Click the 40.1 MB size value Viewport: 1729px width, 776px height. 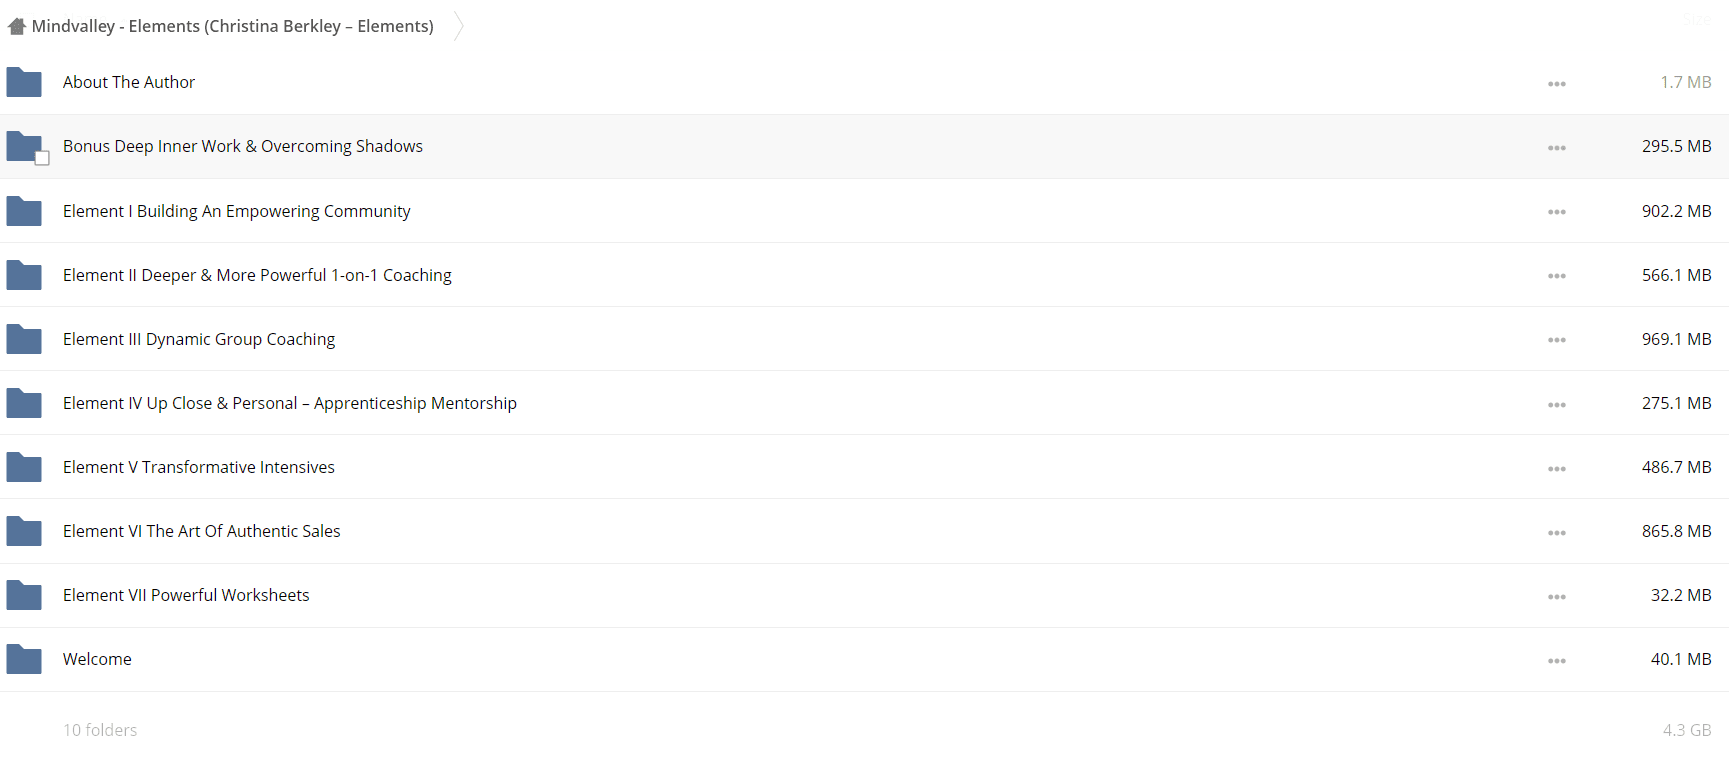[x=1681, y=659]
